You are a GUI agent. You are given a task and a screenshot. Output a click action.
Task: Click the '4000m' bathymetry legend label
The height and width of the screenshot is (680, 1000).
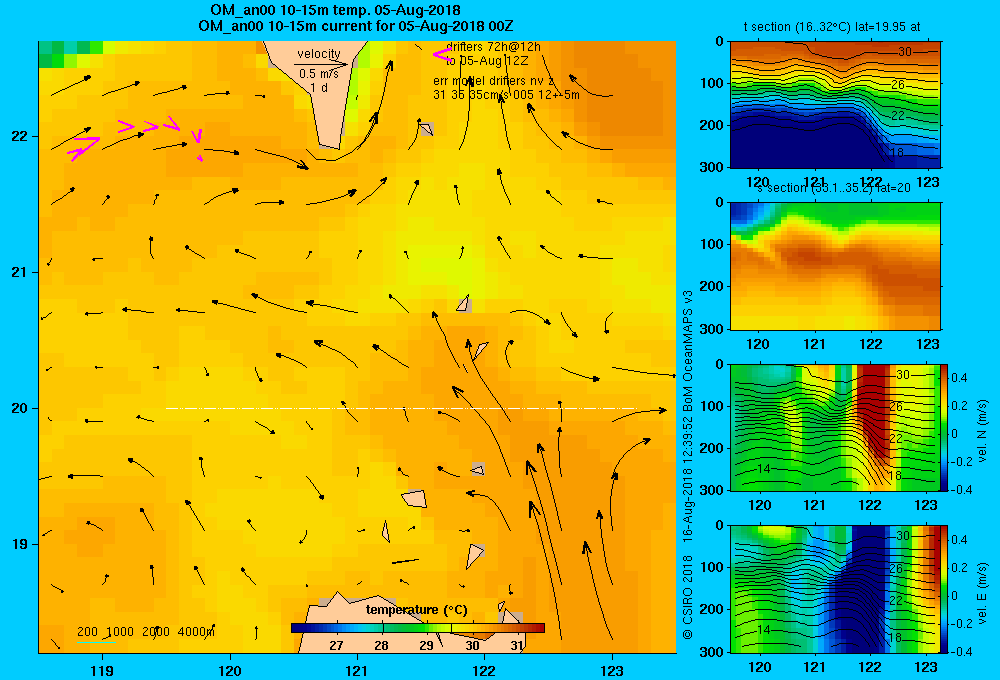click(196, 632)
